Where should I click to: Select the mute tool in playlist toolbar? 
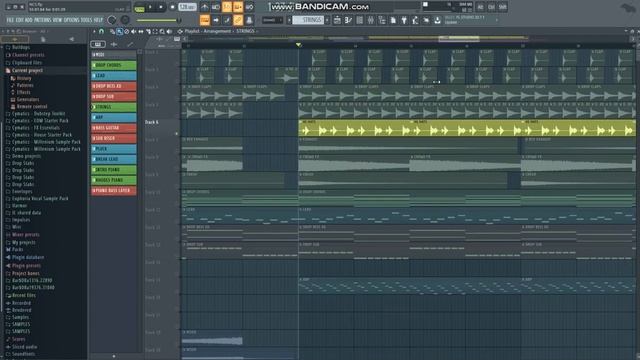pos(133,31)
